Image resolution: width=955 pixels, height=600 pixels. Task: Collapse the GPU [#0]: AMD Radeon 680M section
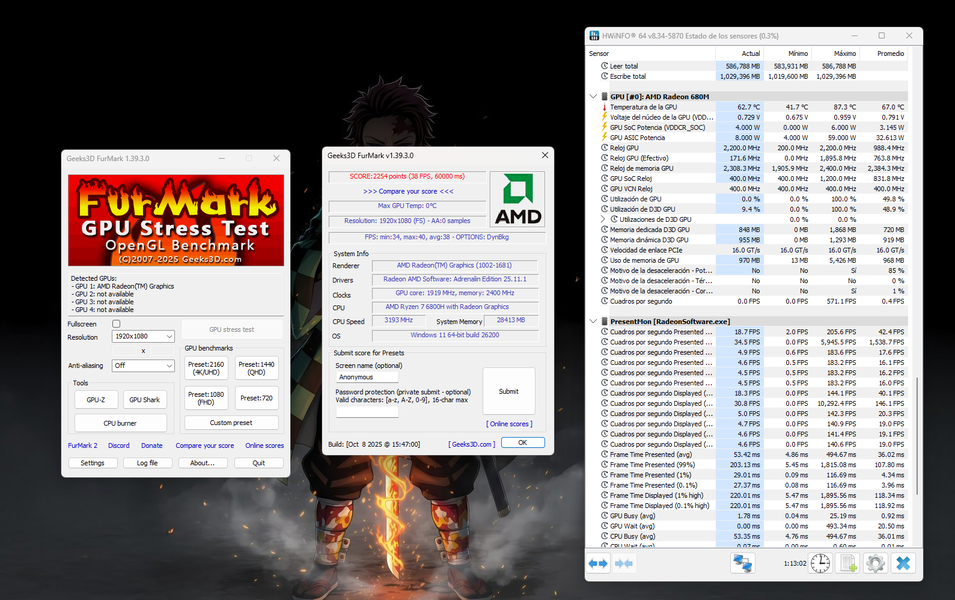(x=594, y=96)
